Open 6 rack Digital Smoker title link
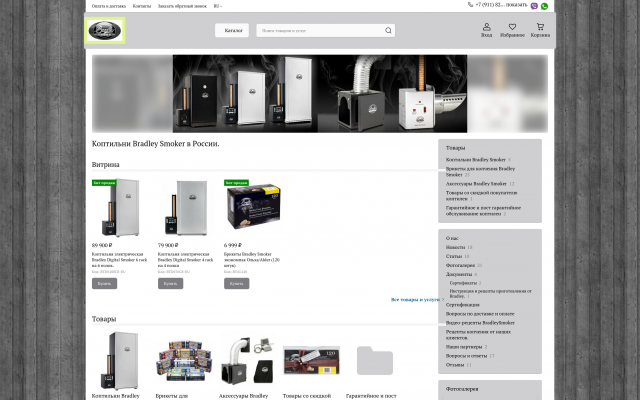Screen dimensions: 640x400 point(120,260)
